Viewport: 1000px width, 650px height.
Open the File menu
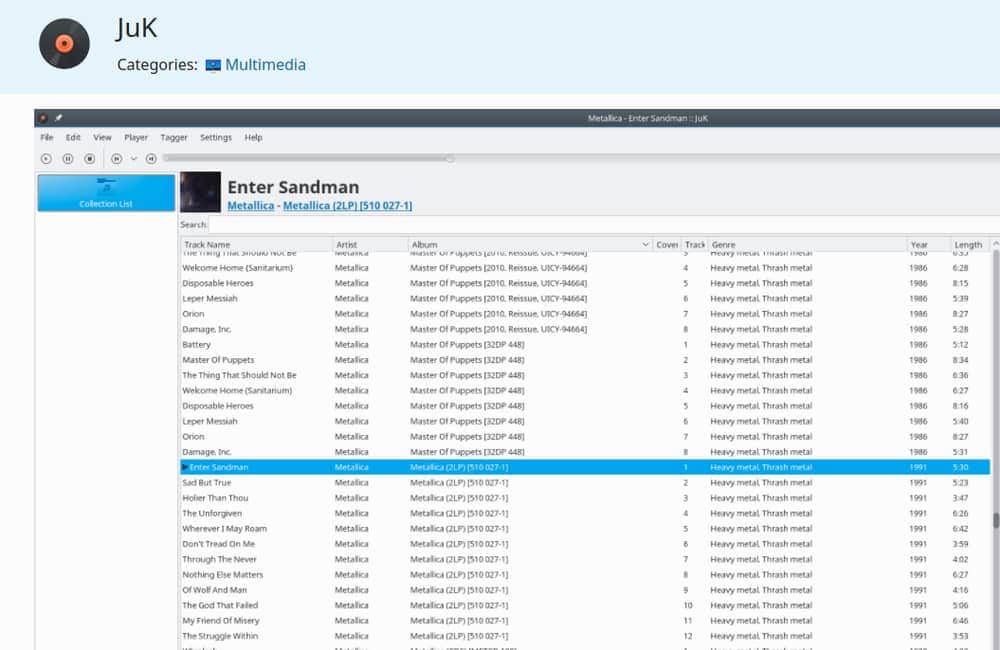point(47,137)
